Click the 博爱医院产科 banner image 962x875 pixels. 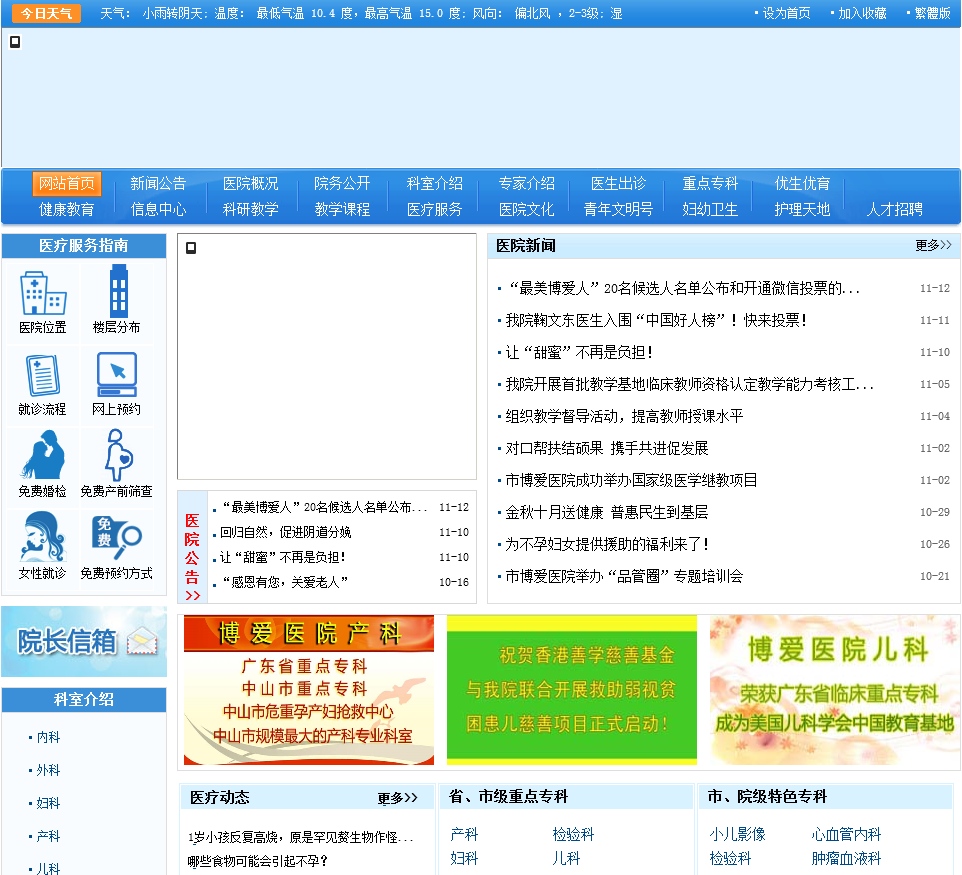309,690
